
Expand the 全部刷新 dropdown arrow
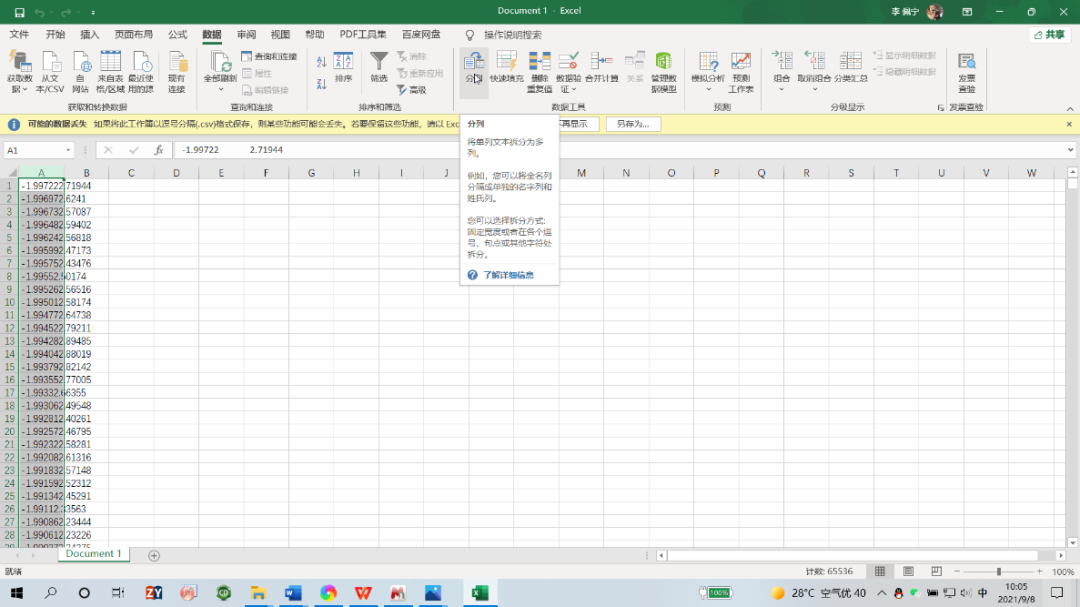(x=220, y=90)
